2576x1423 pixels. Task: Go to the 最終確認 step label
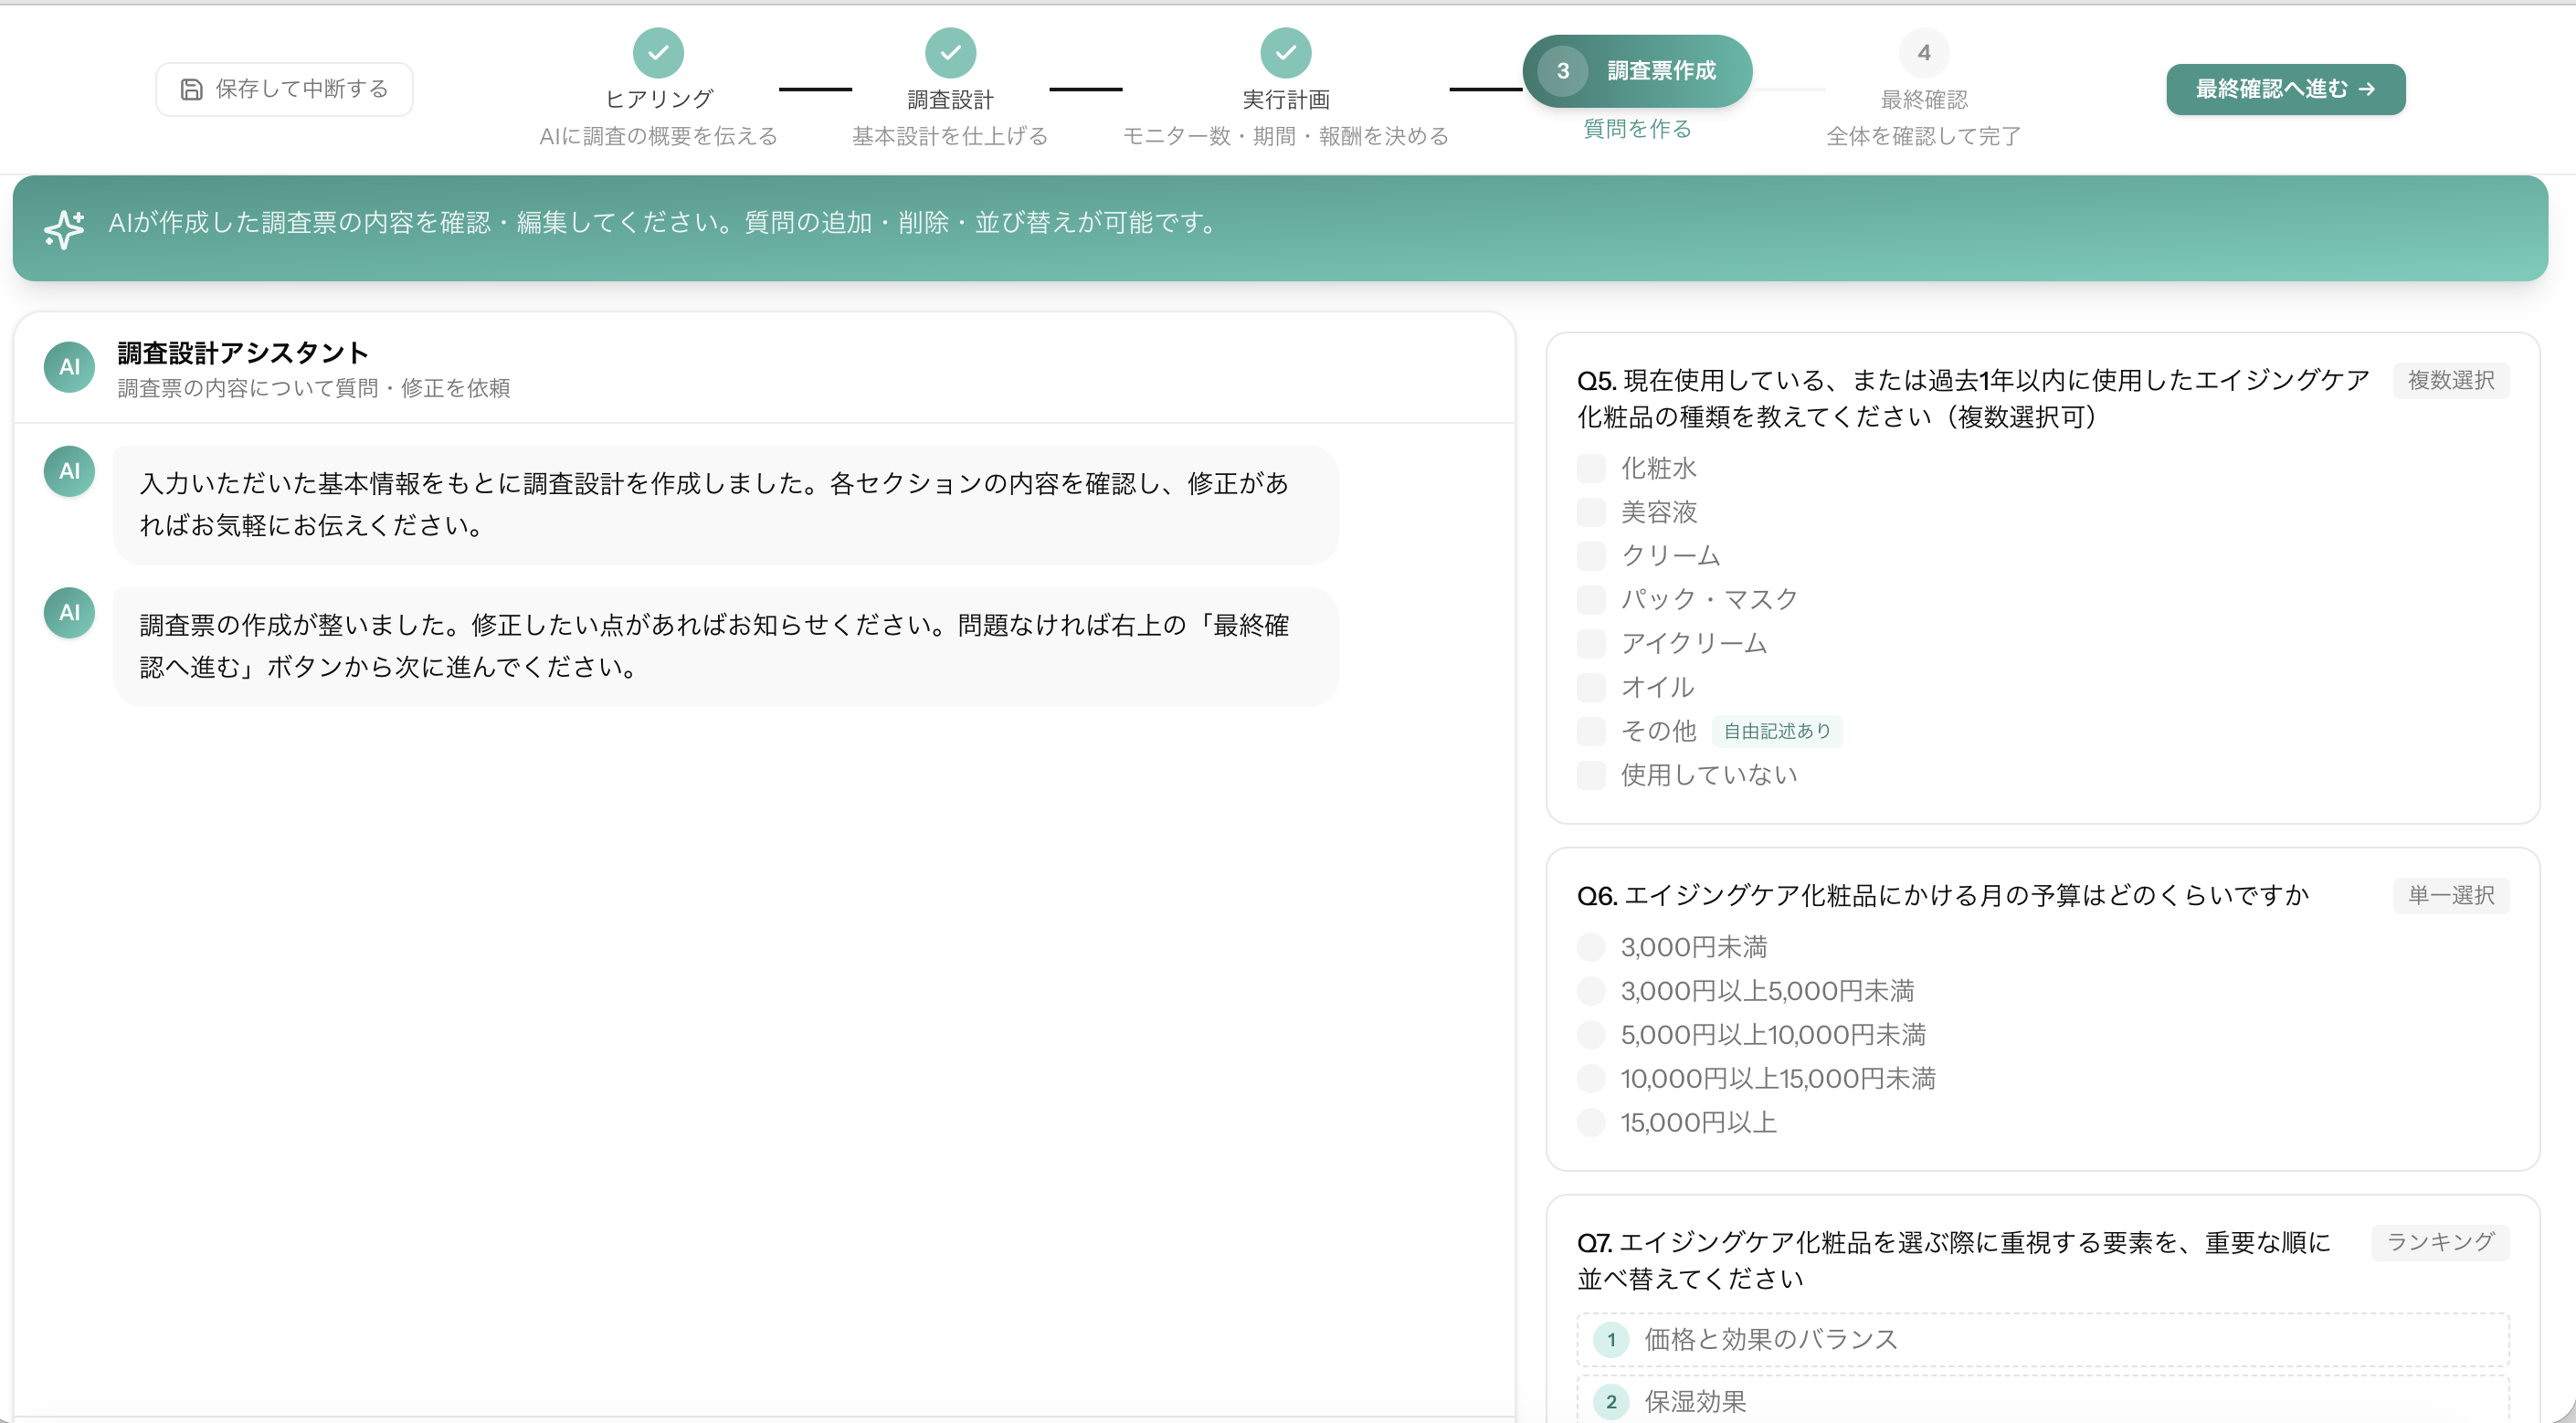tap(1924, 99)
